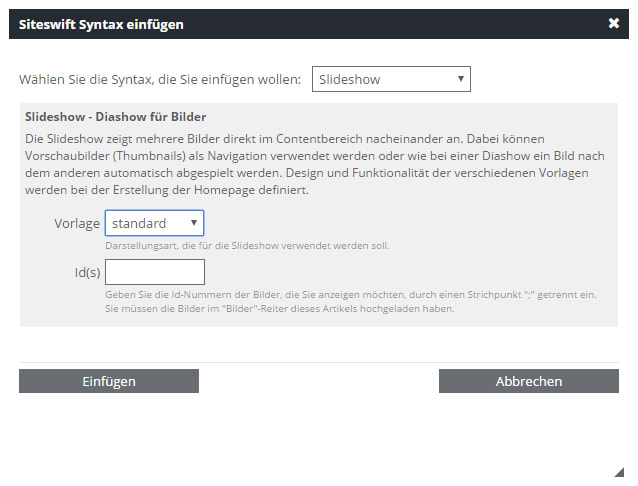Click the arrow of the Vorlage select
The image size is (638, 486).
(x=194, y=223)
